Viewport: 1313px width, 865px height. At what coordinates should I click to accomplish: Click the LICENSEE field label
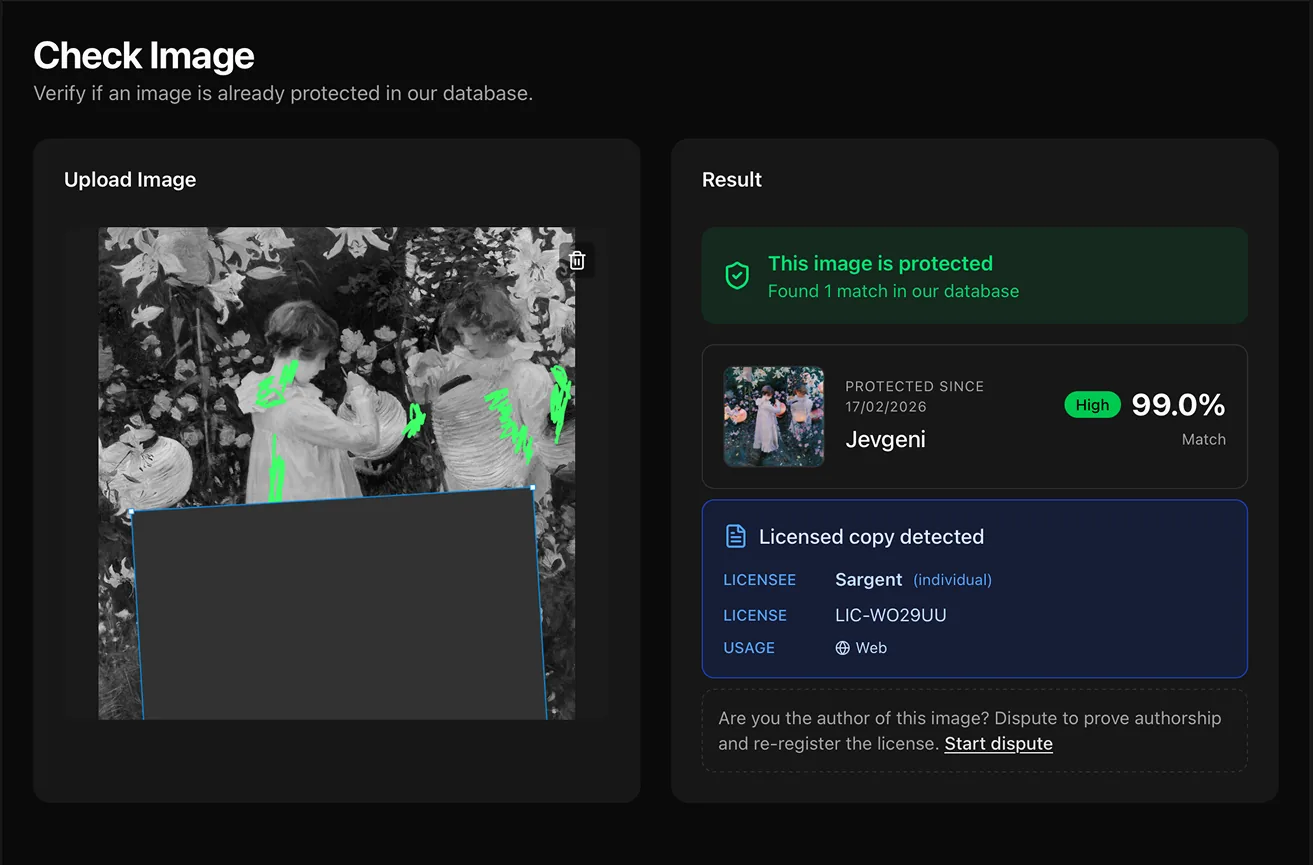click(x=760, y=580)
